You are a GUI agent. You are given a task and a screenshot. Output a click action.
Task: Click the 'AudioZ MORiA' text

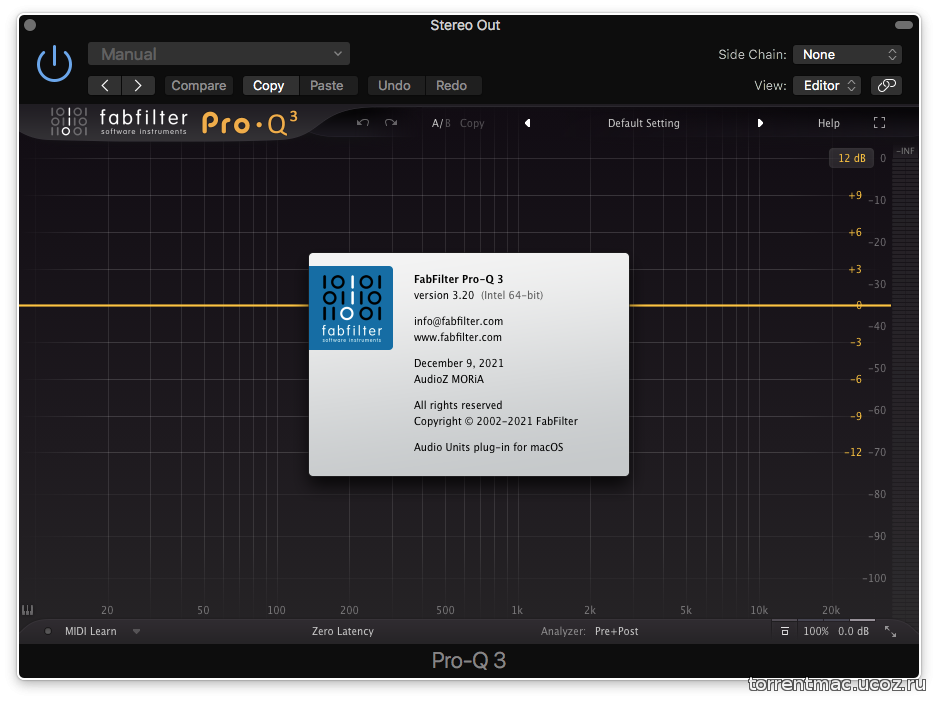[x=449, y=379]
